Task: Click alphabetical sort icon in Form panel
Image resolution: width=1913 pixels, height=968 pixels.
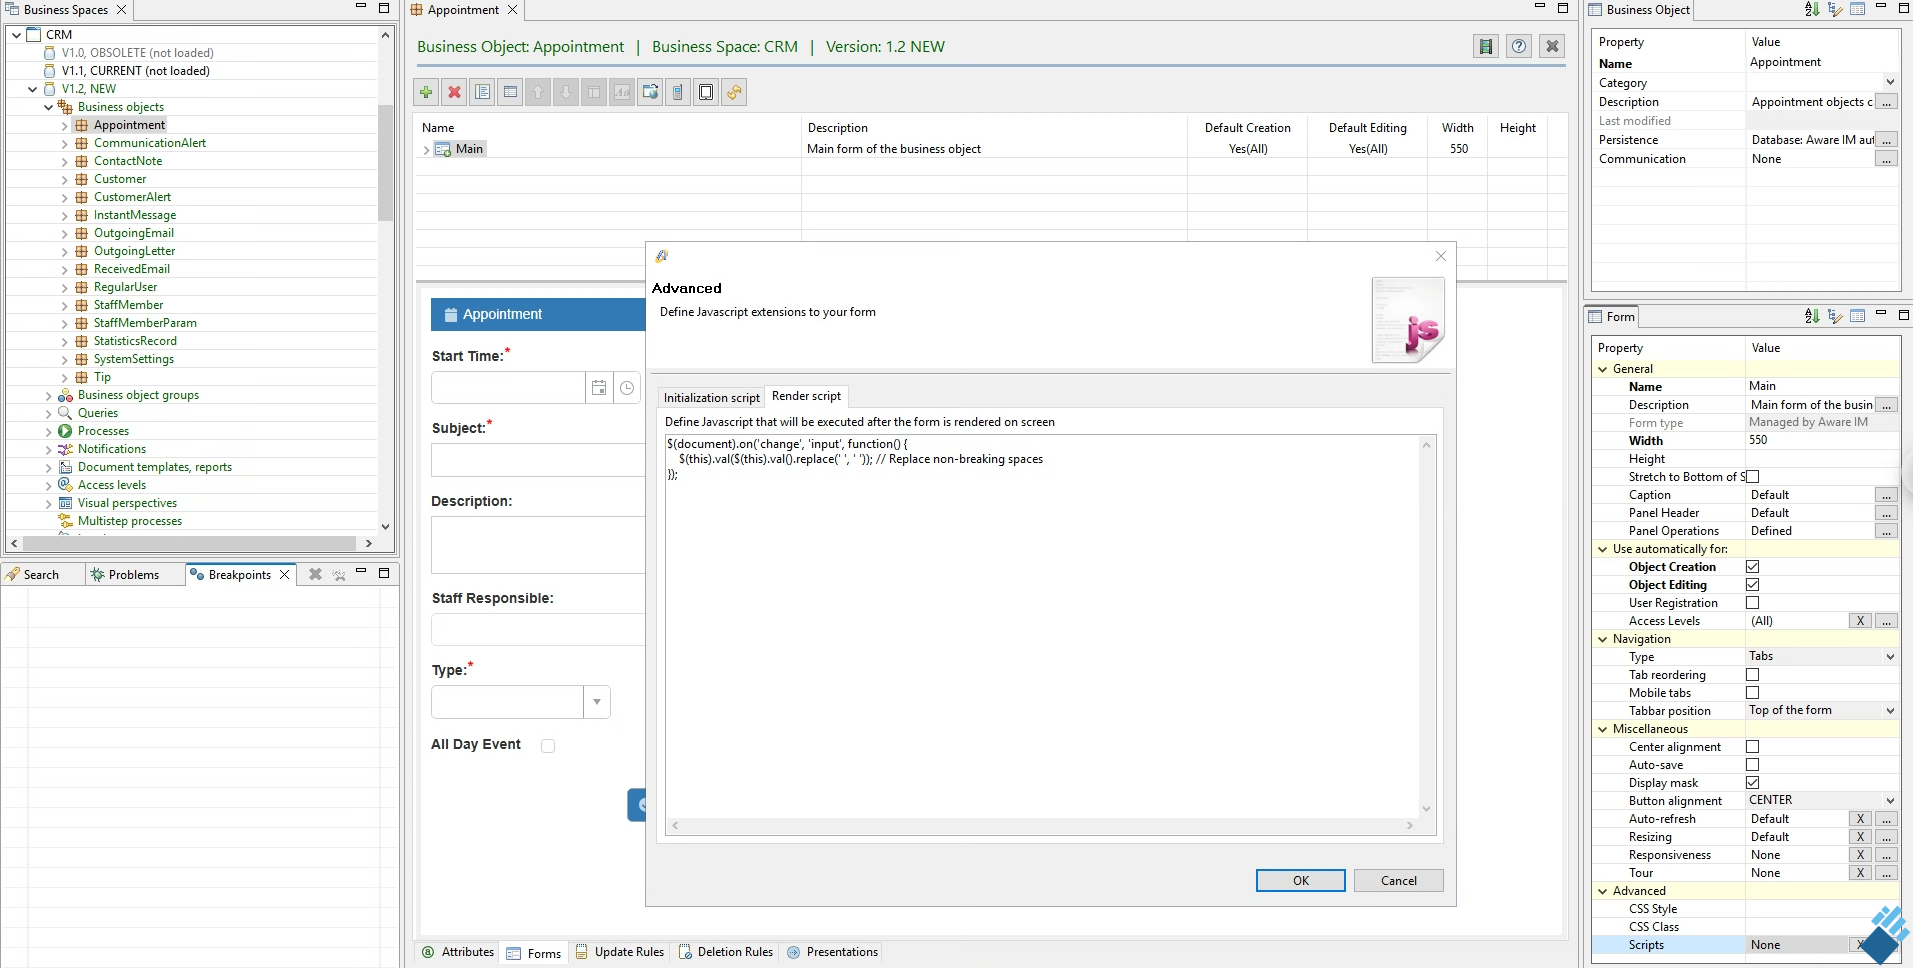Action: (1812, 316)
